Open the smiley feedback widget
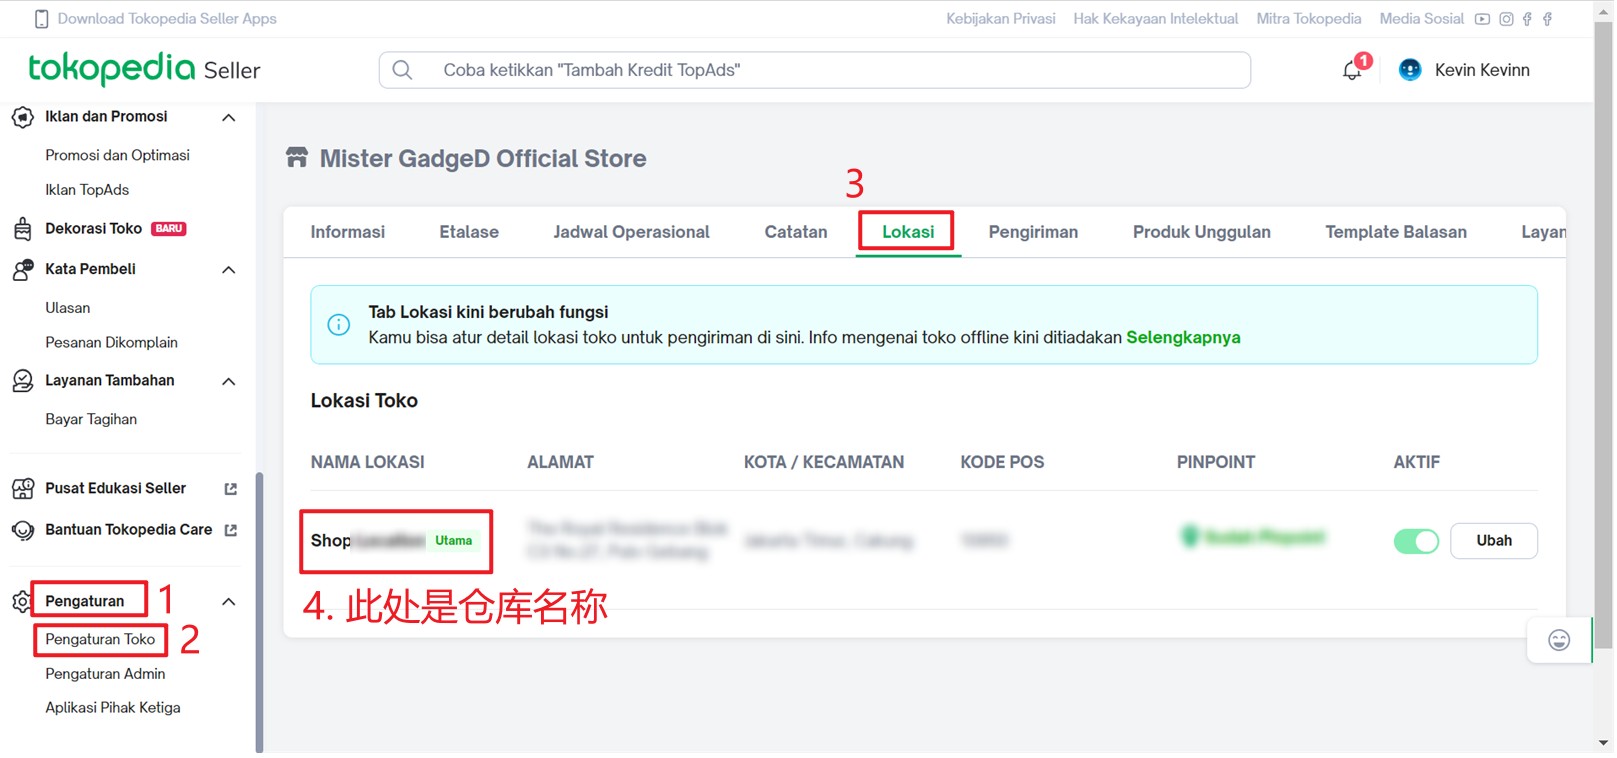This screenshot has width=1617, height=758. (x=1559, y=640)
